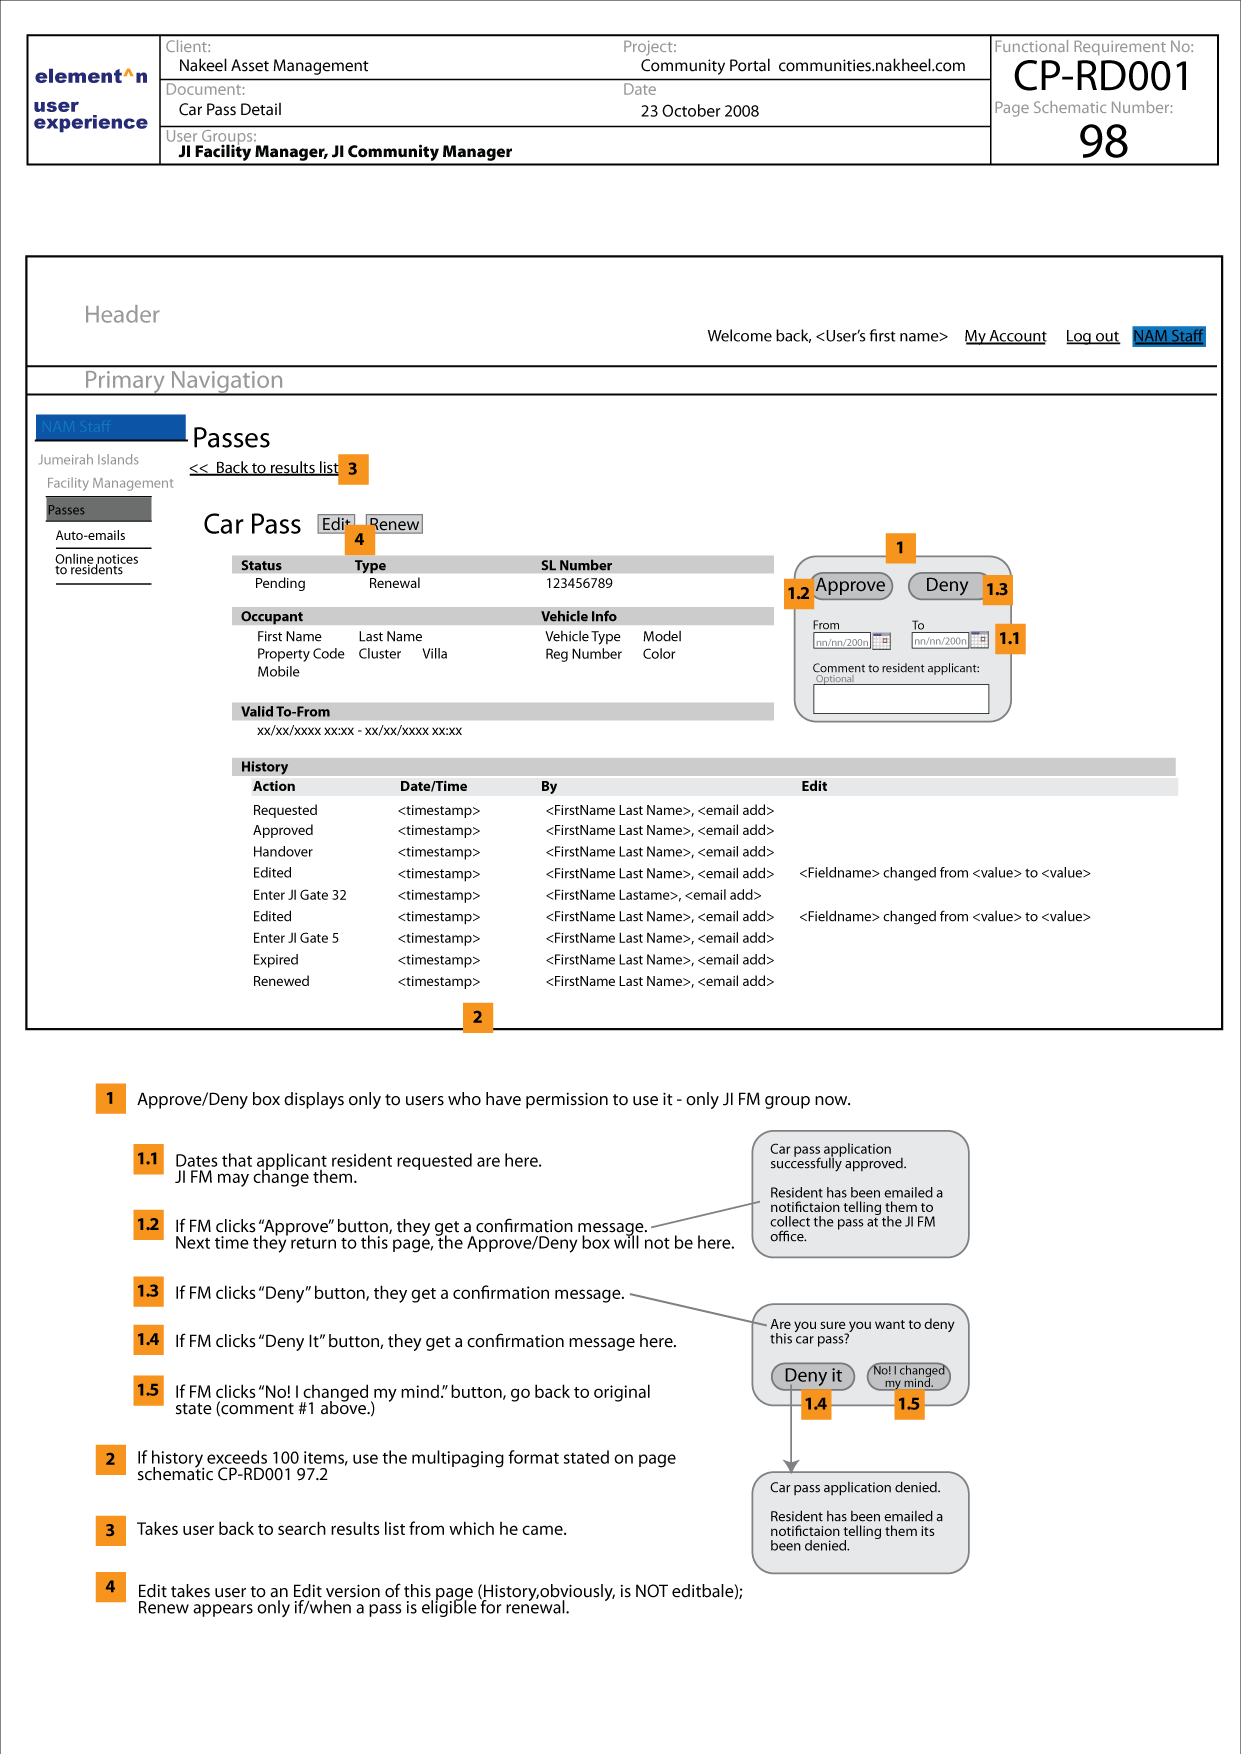Select Passes in sidebar menu

pos(99,510)
